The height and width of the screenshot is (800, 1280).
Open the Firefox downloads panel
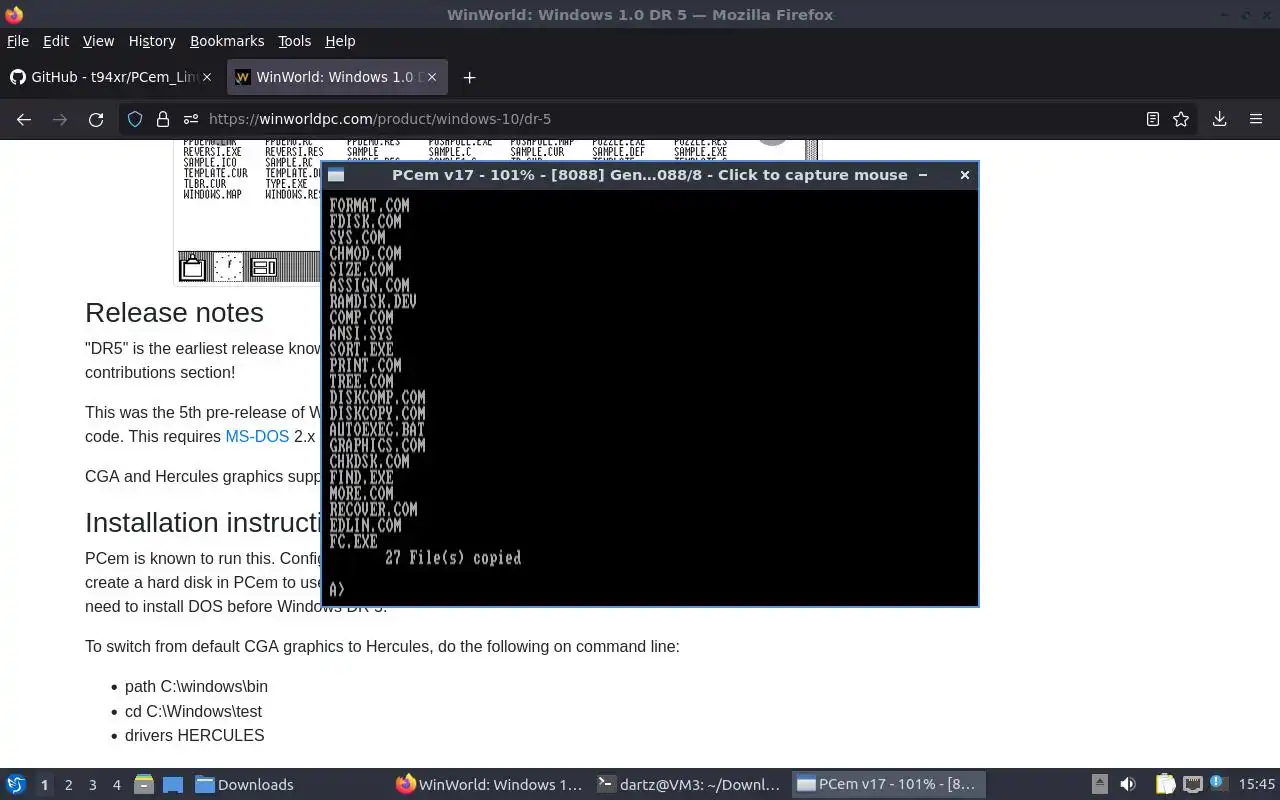pos(1220,119)
